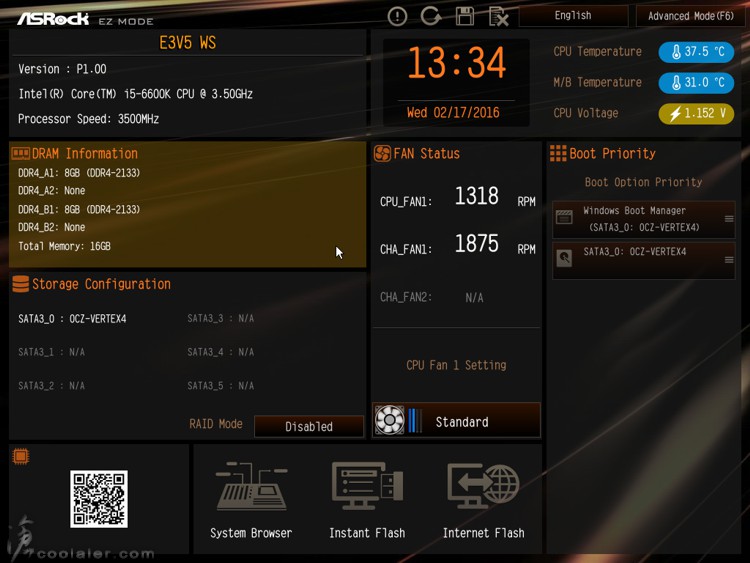750x563 pixels.
Task: Click drag handle of SATA3_0 boot entry
Action: pos(729,260)
